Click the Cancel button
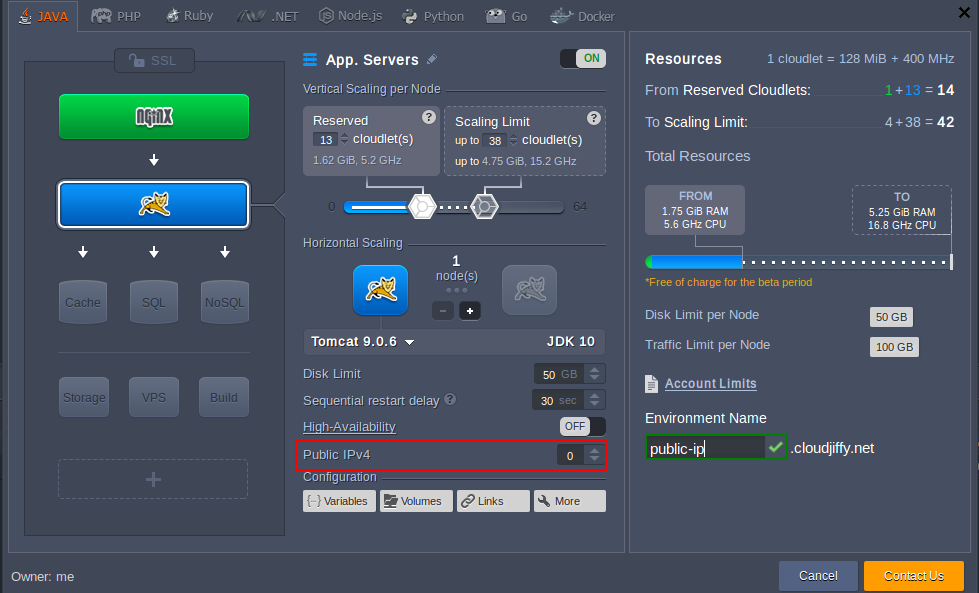 pyautogui.click(x=818, y=576)
